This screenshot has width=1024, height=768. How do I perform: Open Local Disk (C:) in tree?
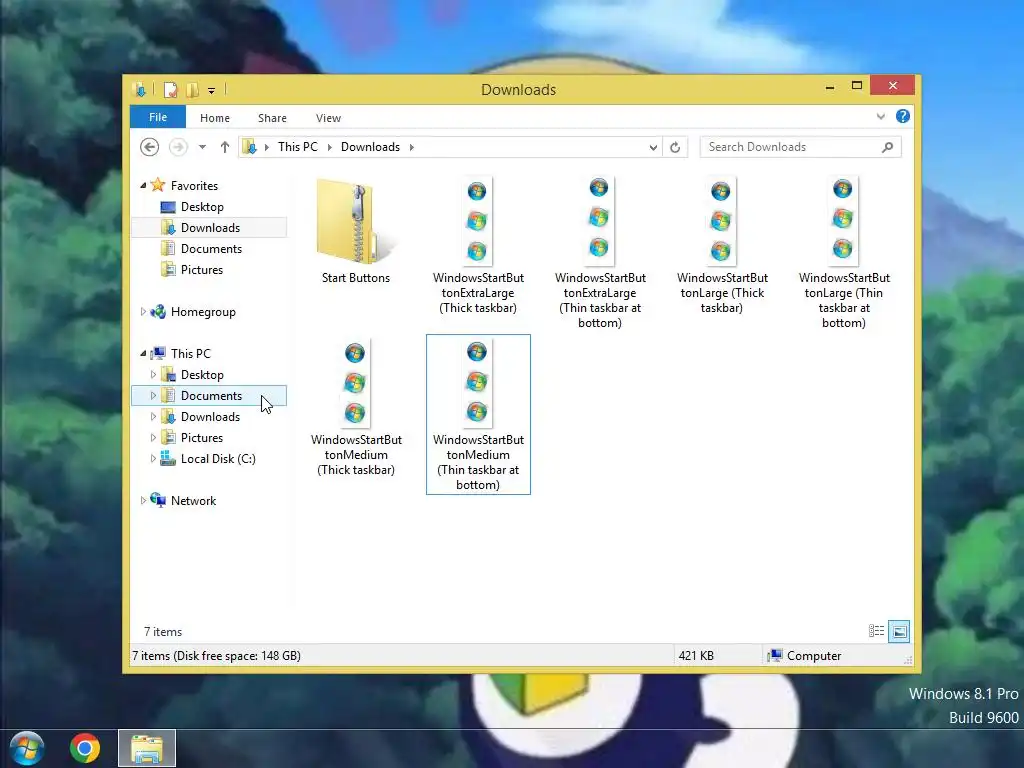tap(218, 458)
